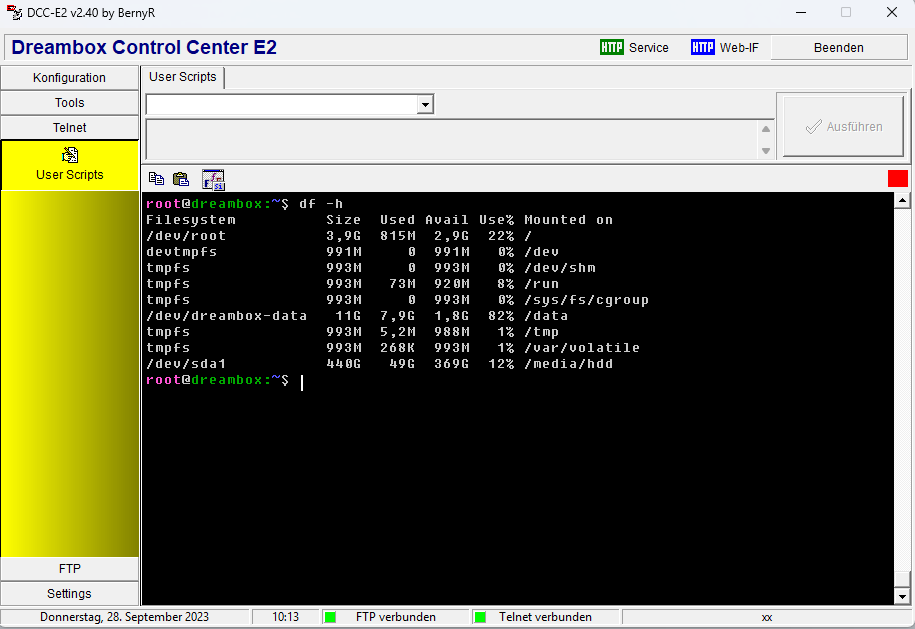Screen dimensions: 915x629
Task: Click the paste icon above the terminal
Action: coord(181,179)
